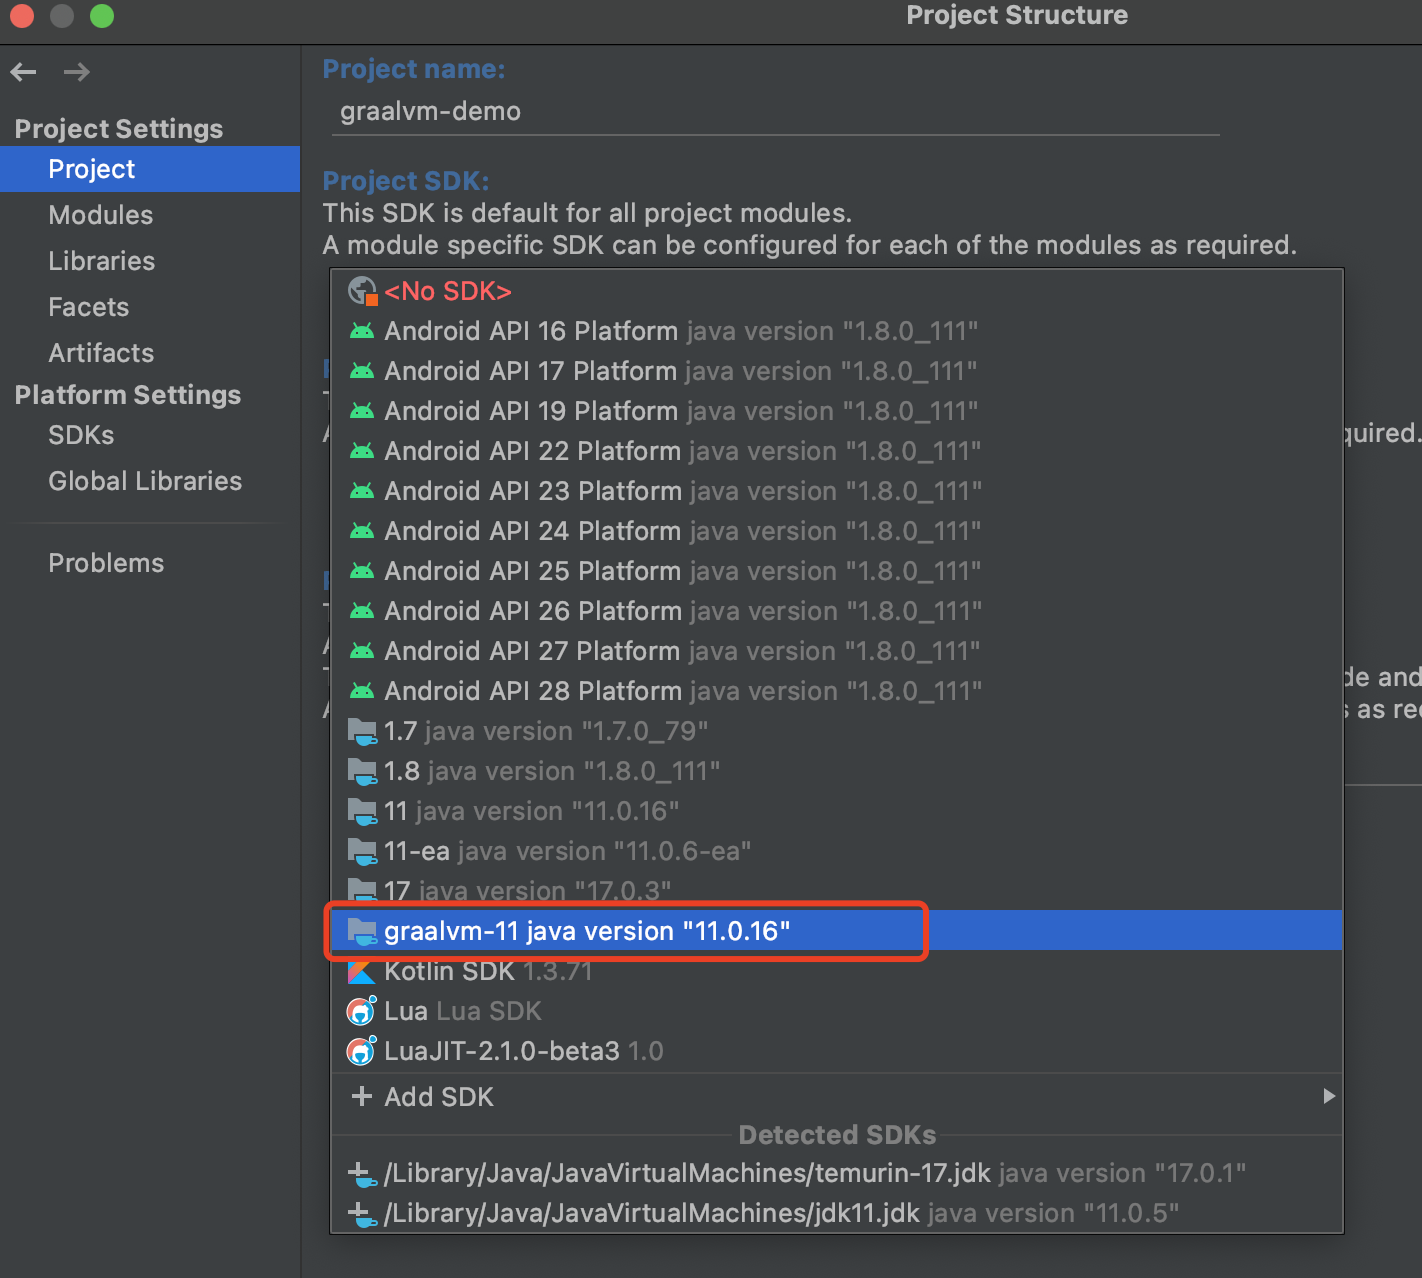Go back with the left arrow

pos(23,72)
